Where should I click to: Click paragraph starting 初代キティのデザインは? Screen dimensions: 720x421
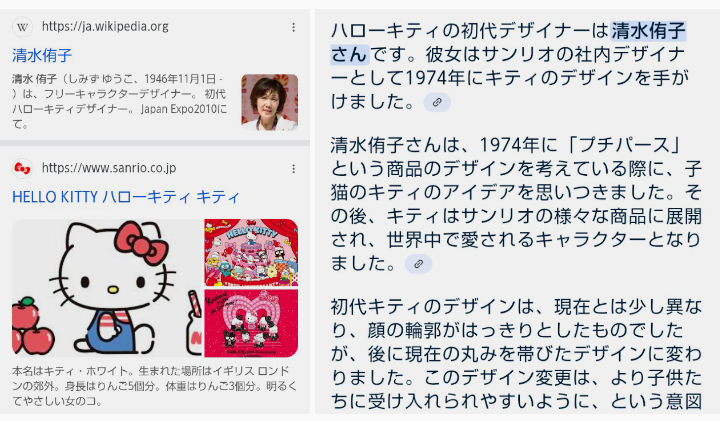pyautogui.click(x=516, y=354)
